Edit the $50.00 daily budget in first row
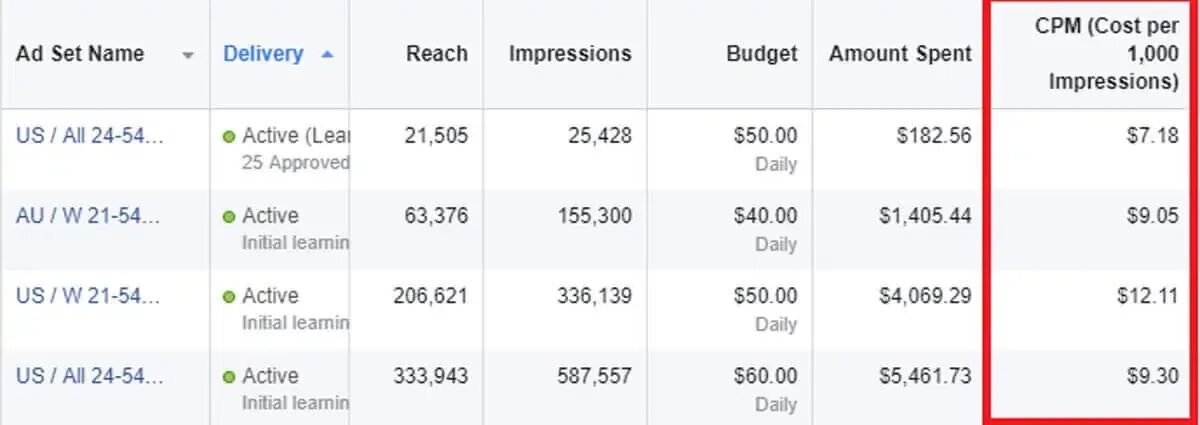 (x=767, y=135)
